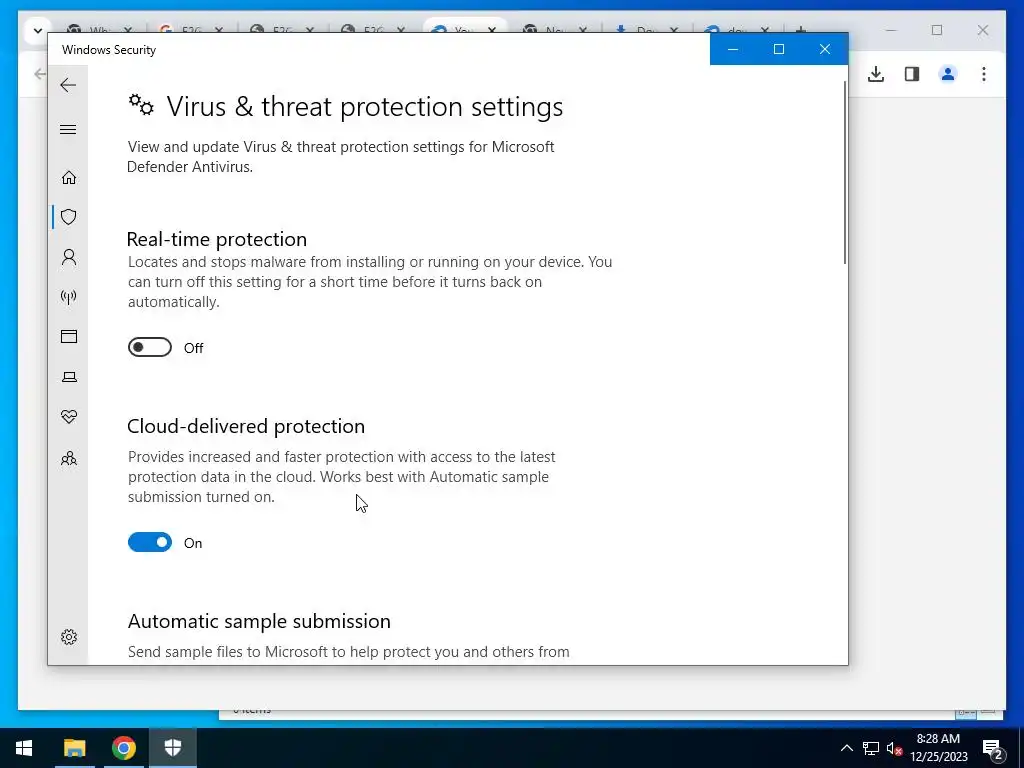Open Chrome tab search chevron

click(37, 30)
